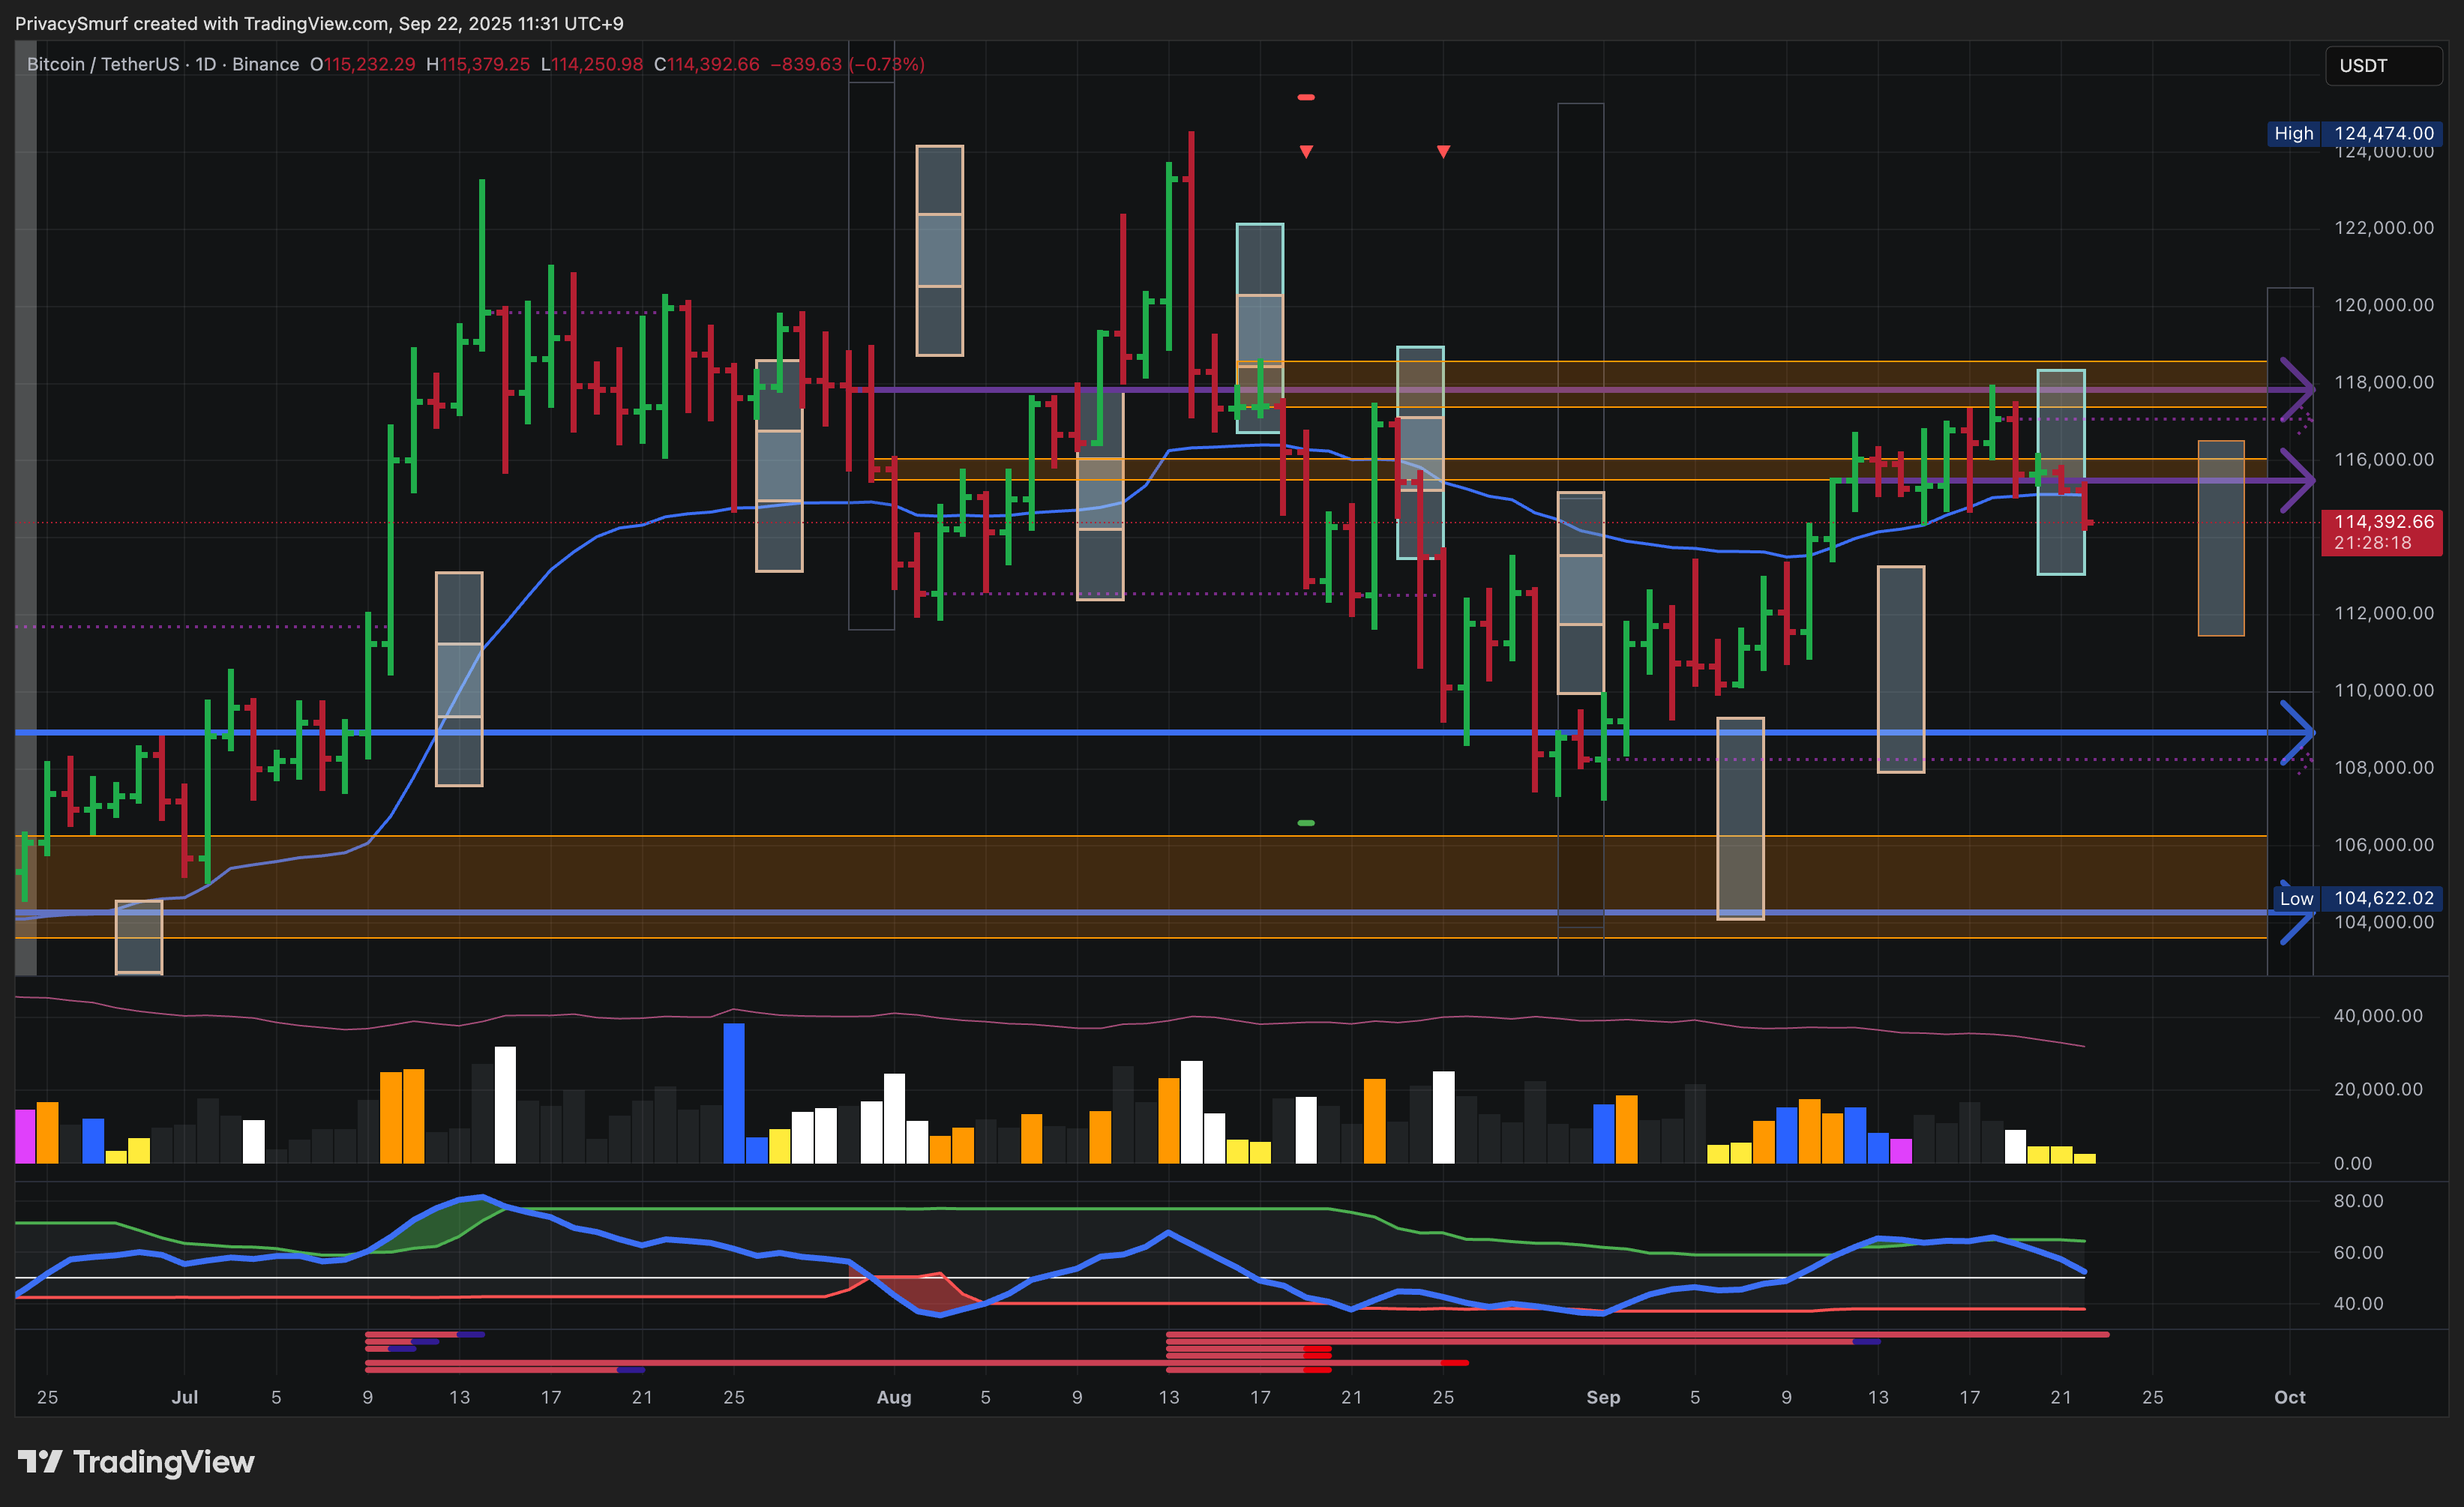Click the small green dash marker

tap(1306, 823)
